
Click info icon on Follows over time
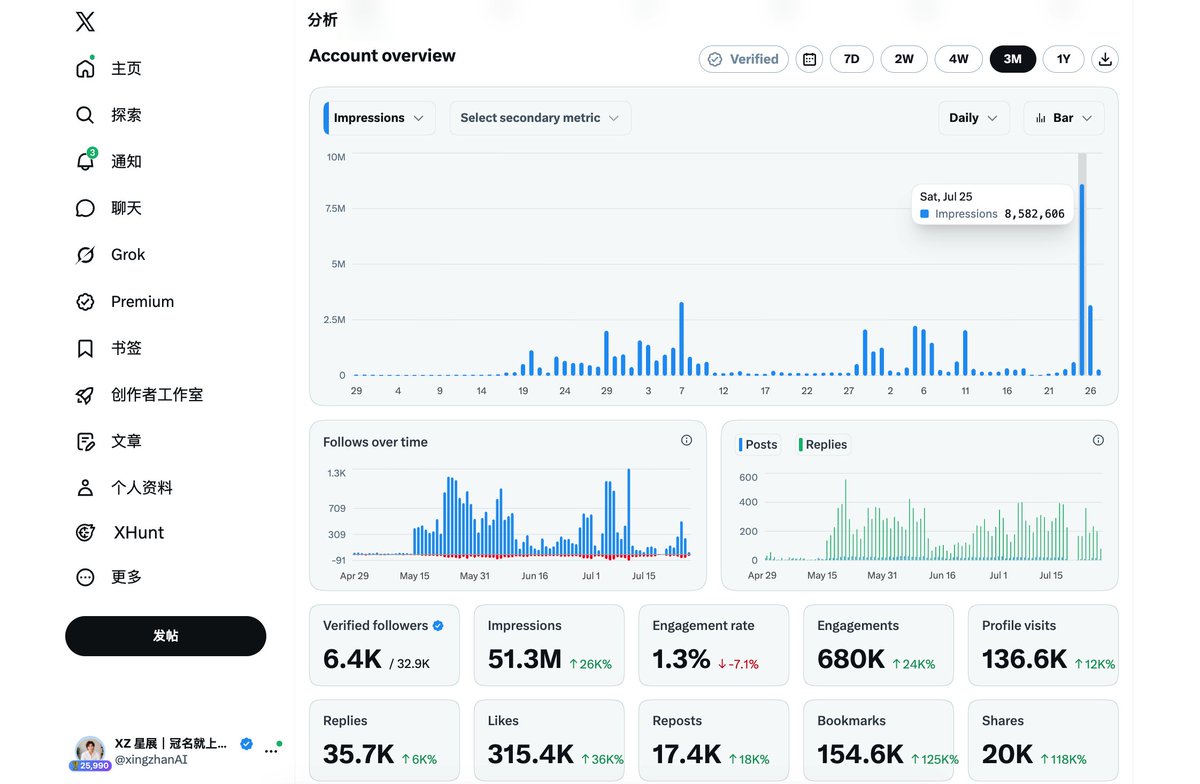pos(686,440)
